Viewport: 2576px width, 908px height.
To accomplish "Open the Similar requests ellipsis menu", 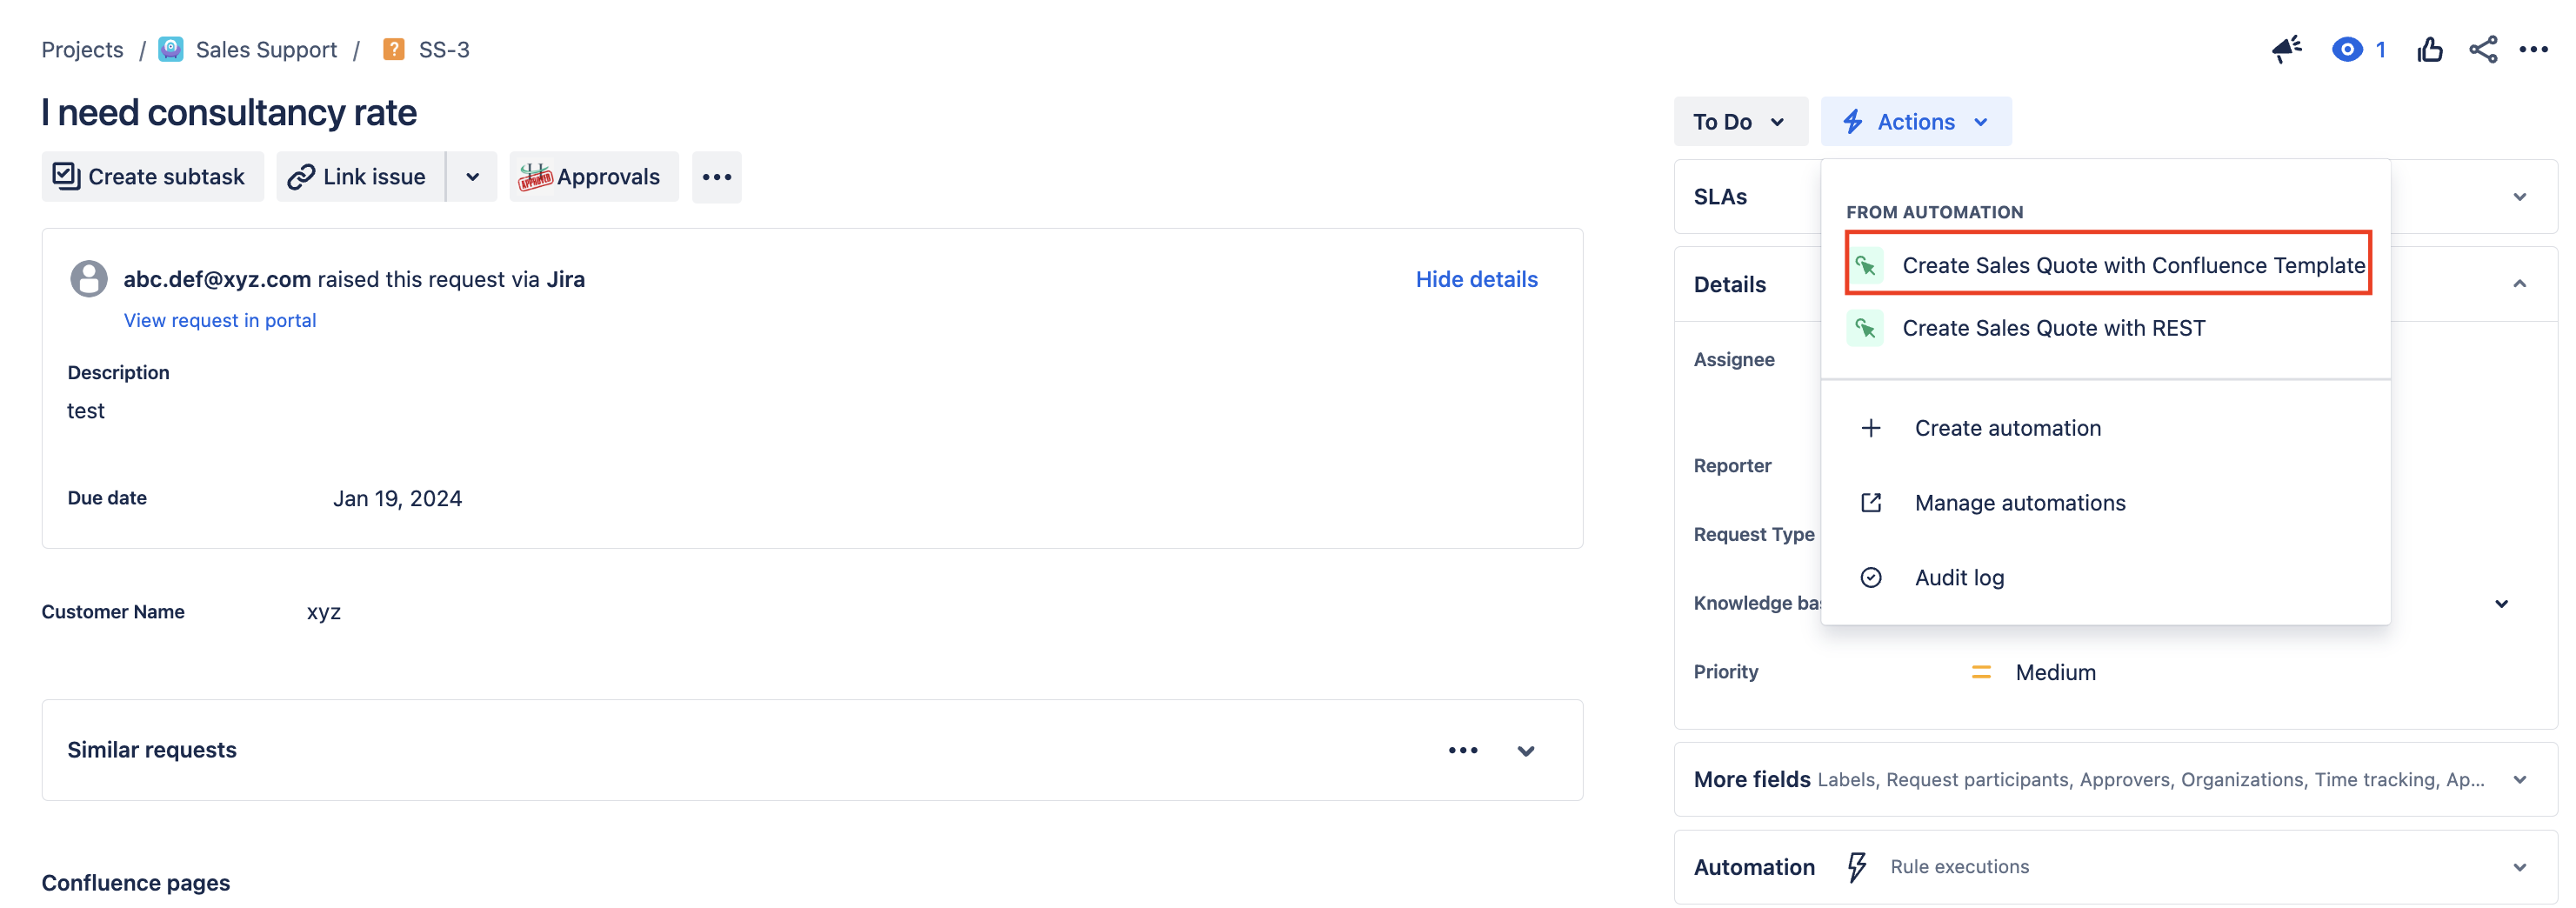I will point(1462,750).
